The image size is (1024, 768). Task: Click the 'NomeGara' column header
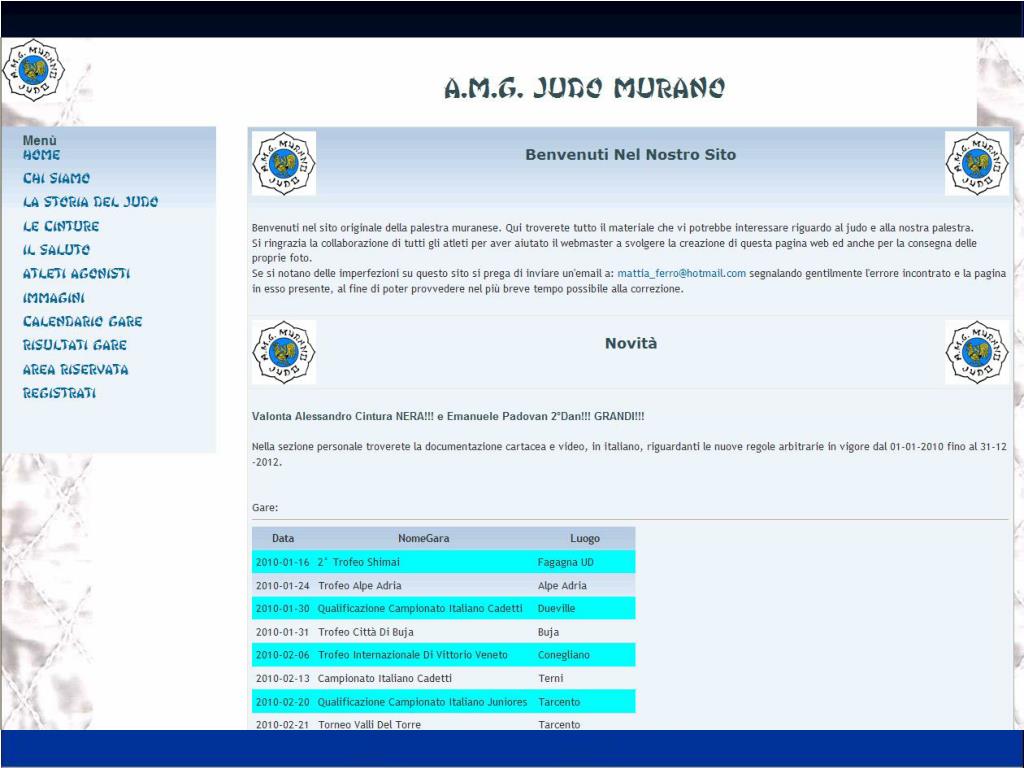pos(423,538)
